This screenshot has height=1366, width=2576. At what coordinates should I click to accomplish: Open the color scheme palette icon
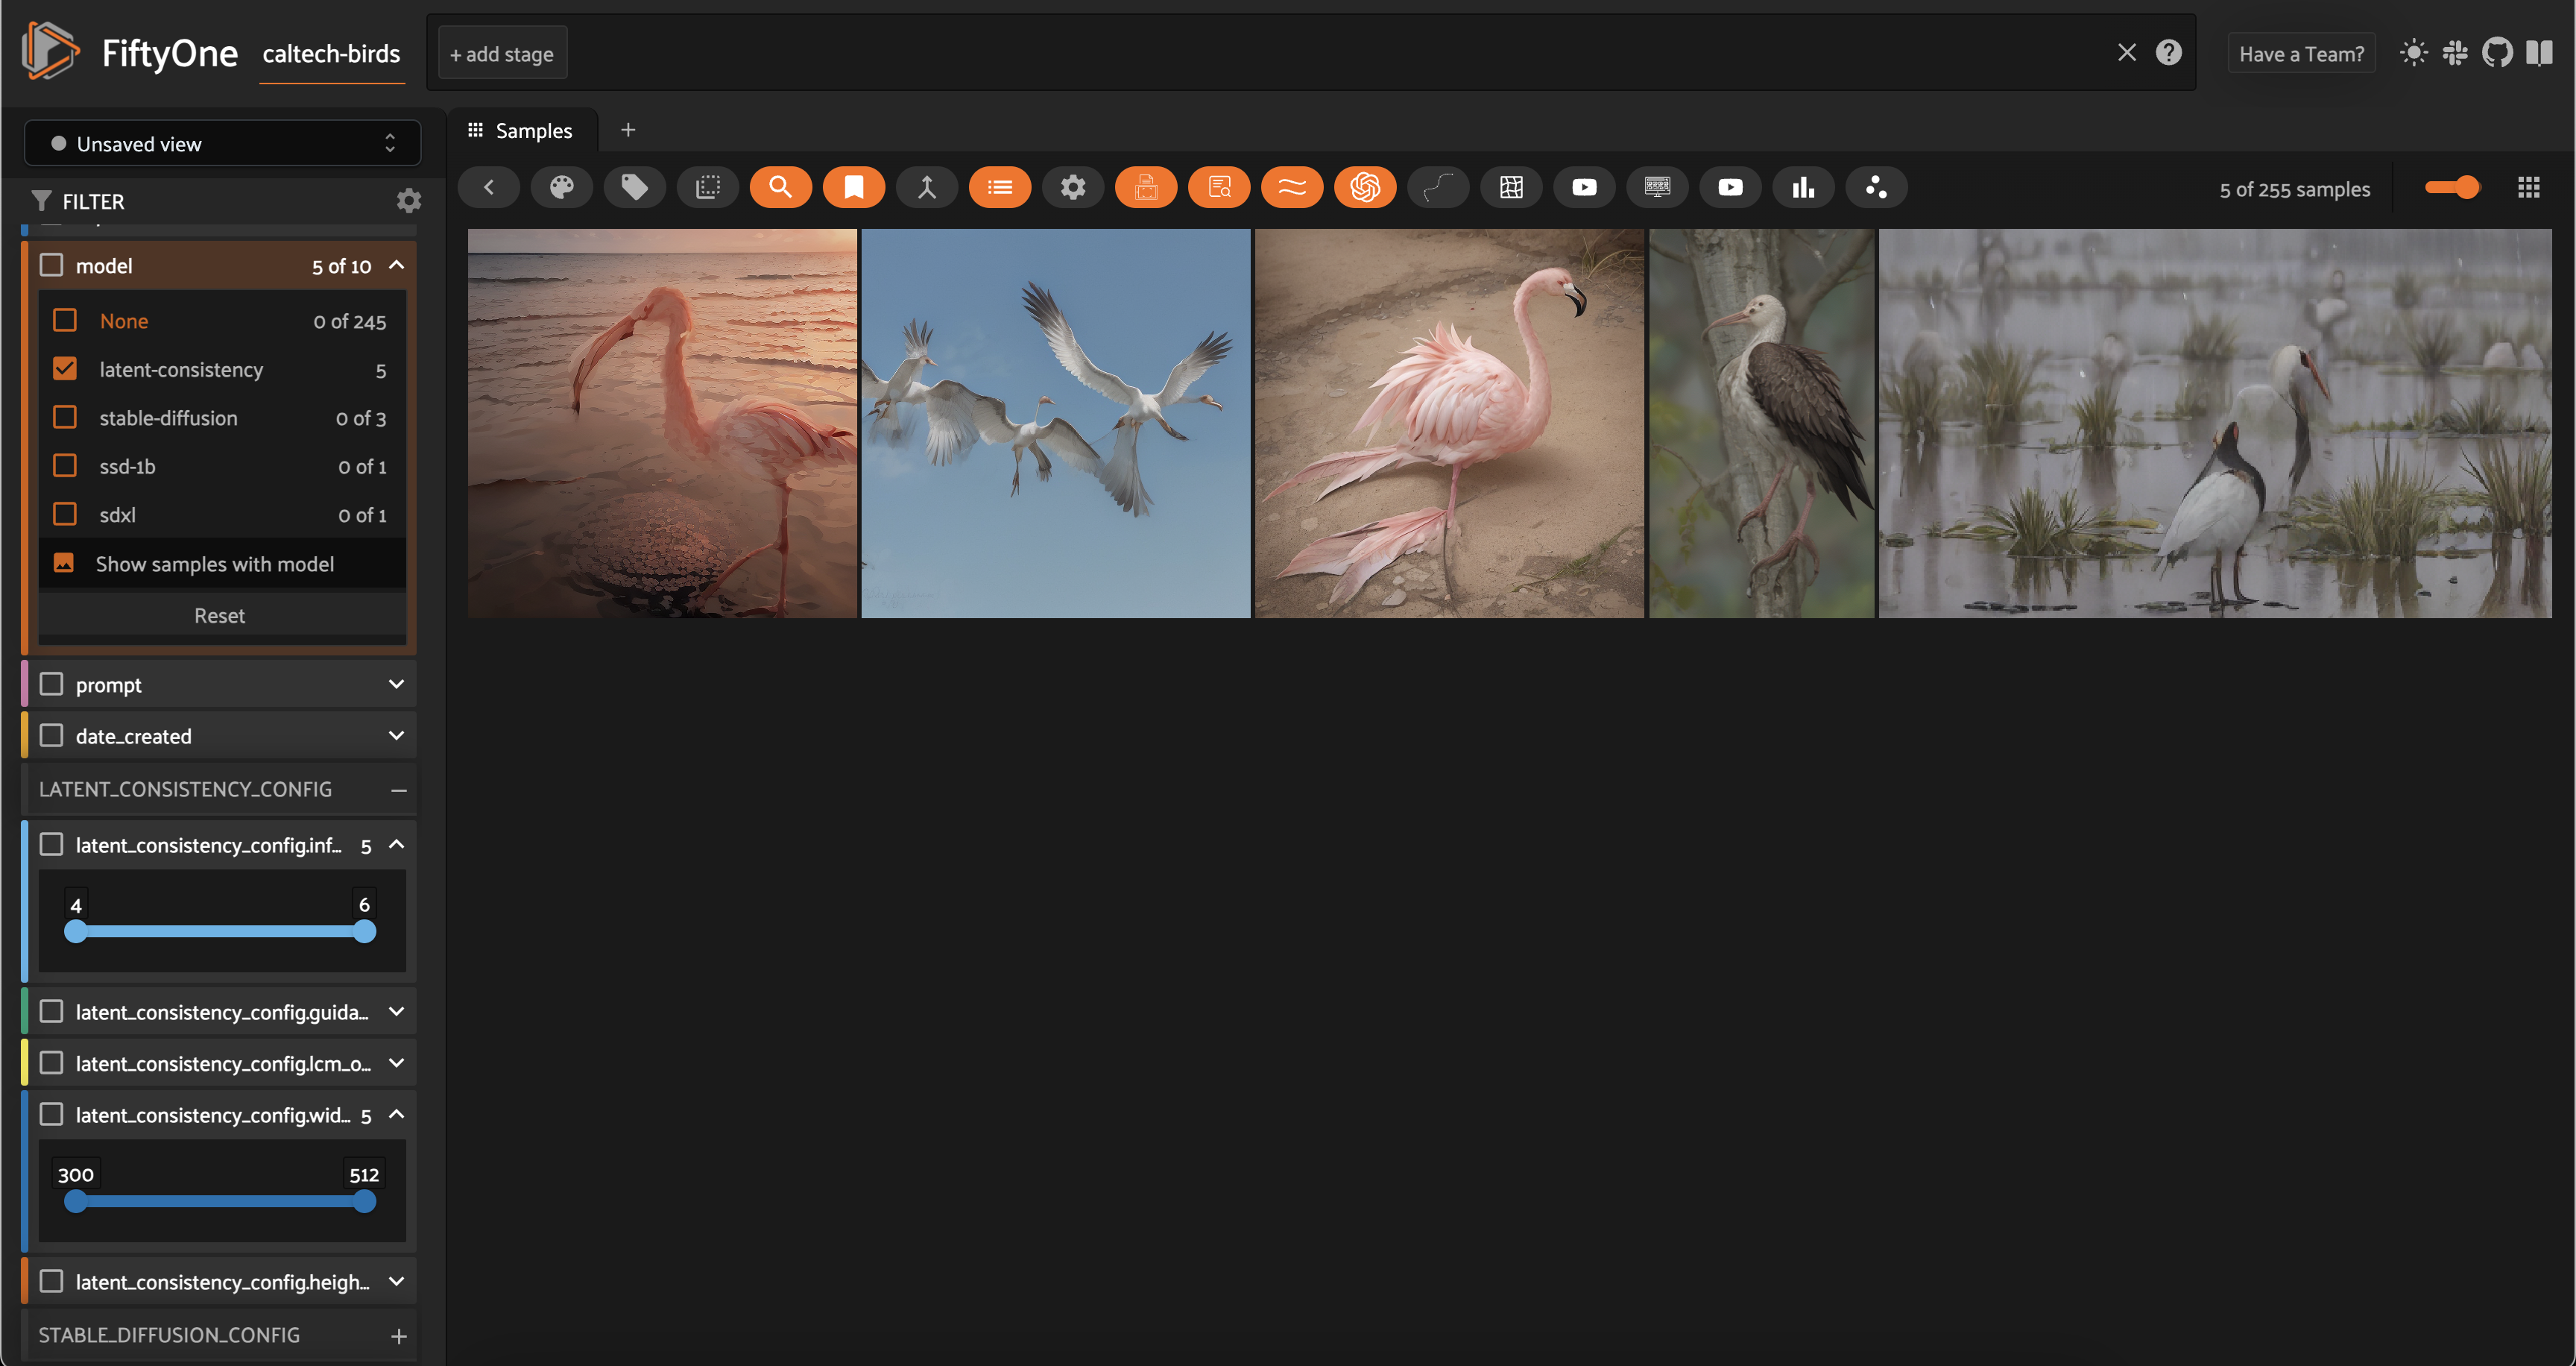coord(562,187)
